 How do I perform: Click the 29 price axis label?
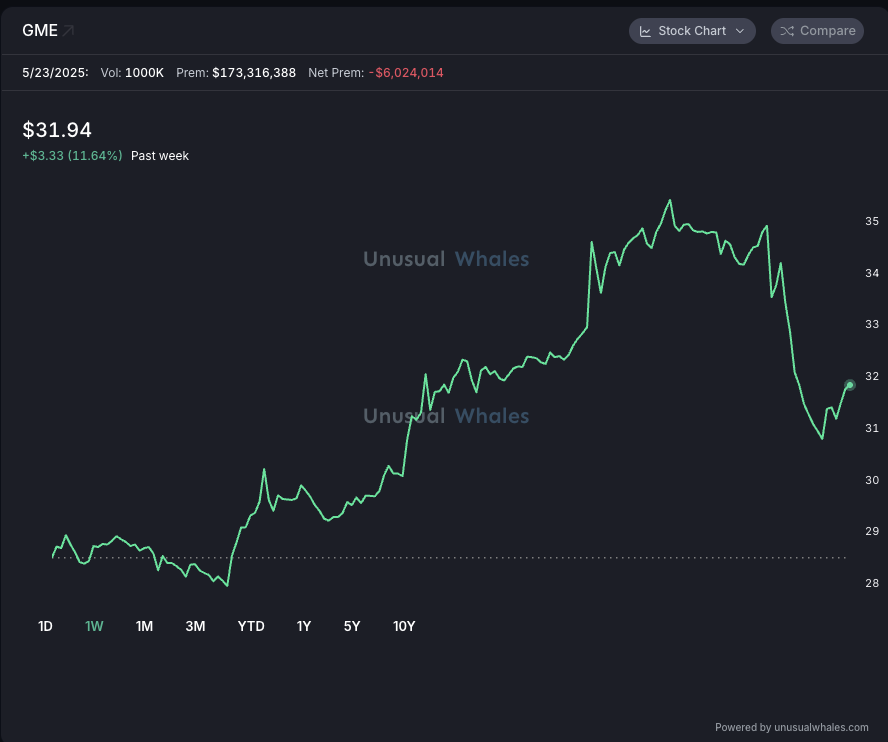tap(872, 531)
